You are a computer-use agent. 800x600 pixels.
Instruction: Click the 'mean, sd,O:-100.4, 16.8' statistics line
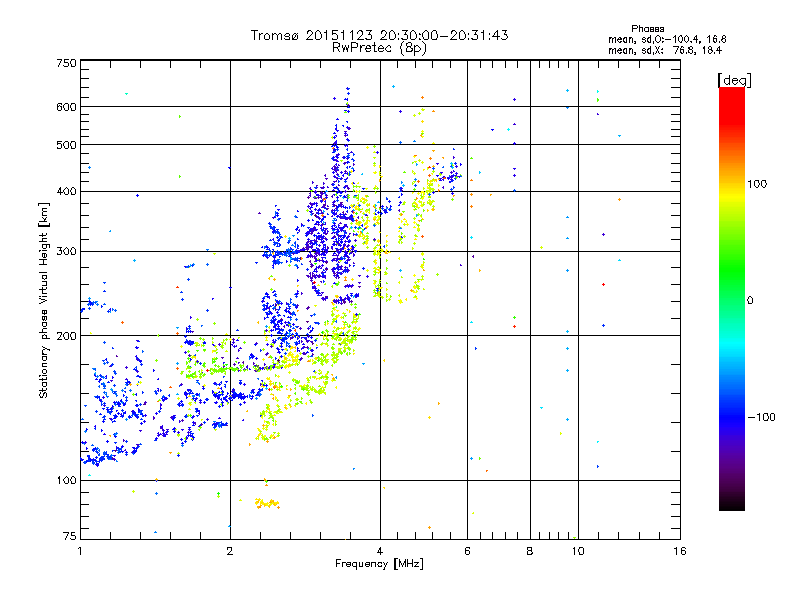click(667, 39)
